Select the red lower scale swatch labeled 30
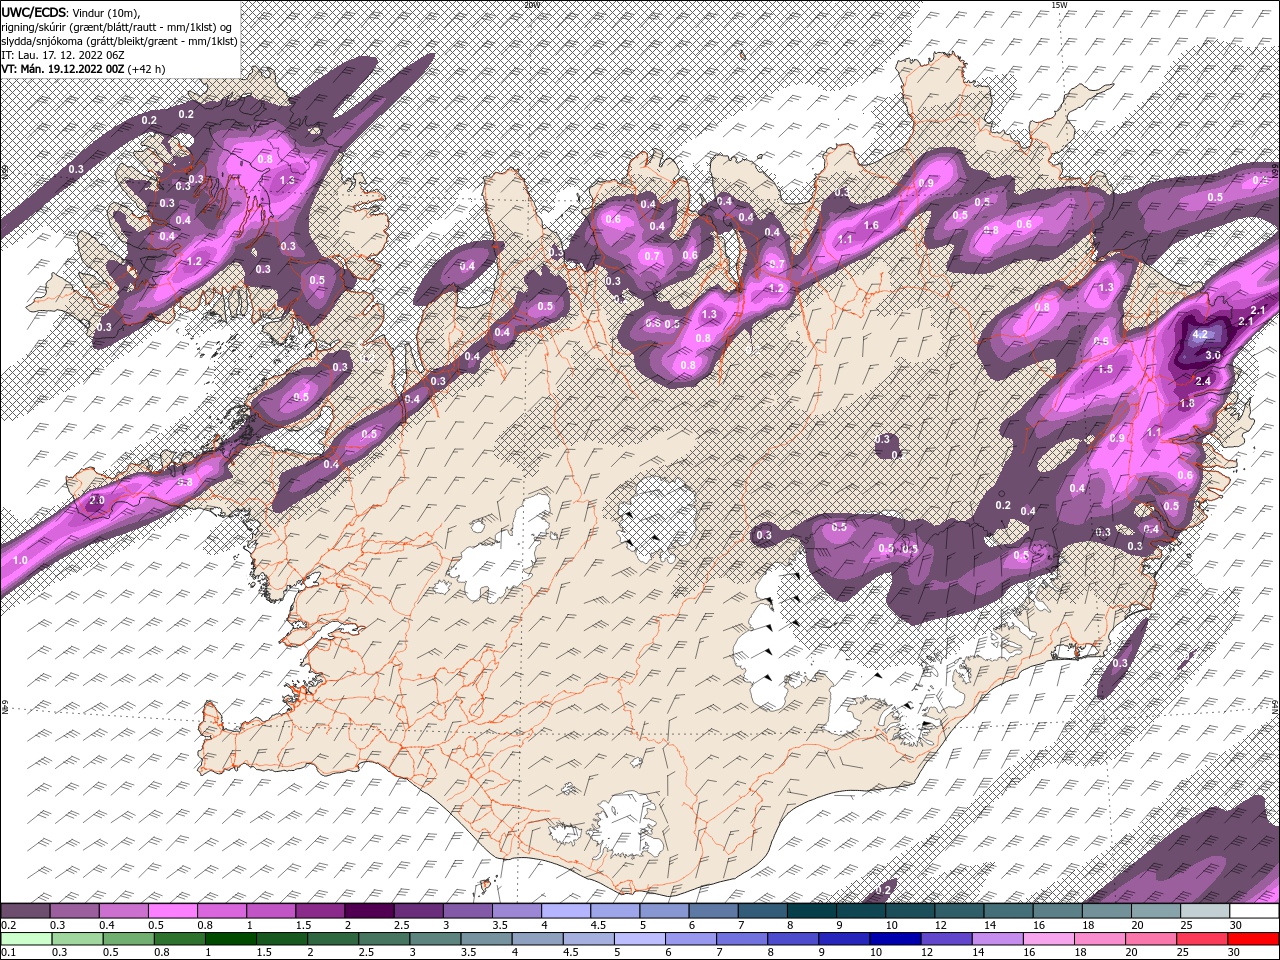This screenshot has width=1280, height=960. 1253,939
